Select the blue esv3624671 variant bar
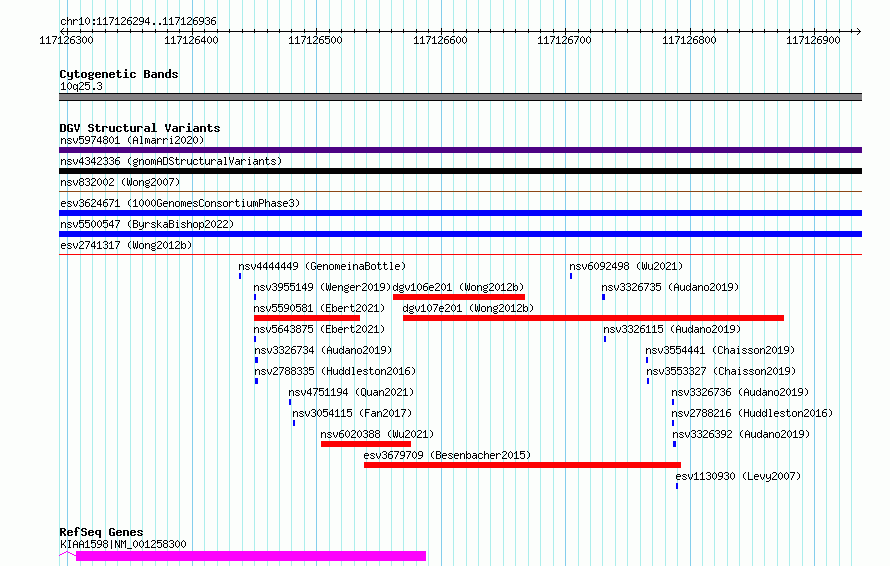890x566 pixels. [x=460, y=213]
